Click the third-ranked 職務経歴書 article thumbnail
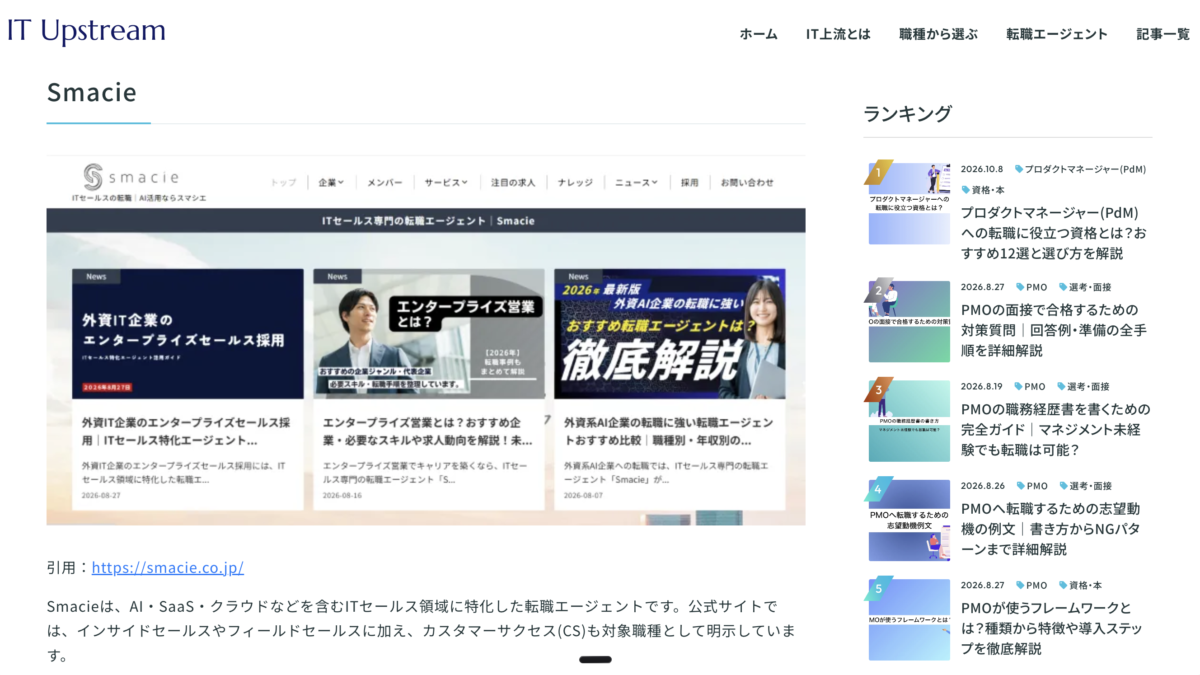 [x=909, y=420]
